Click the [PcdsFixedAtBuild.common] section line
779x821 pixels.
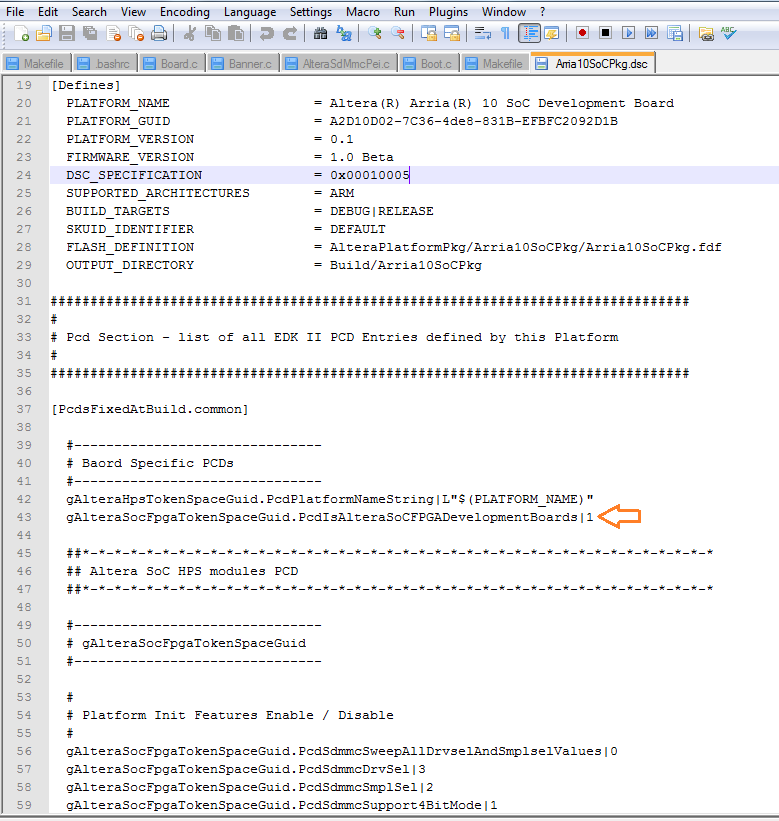pos(150,409)
